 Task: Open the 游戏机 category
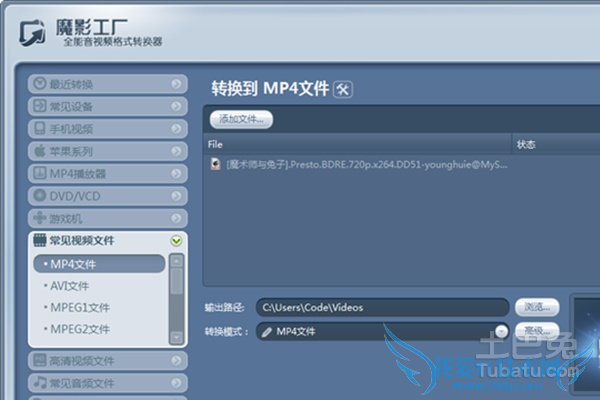point(108,218)
